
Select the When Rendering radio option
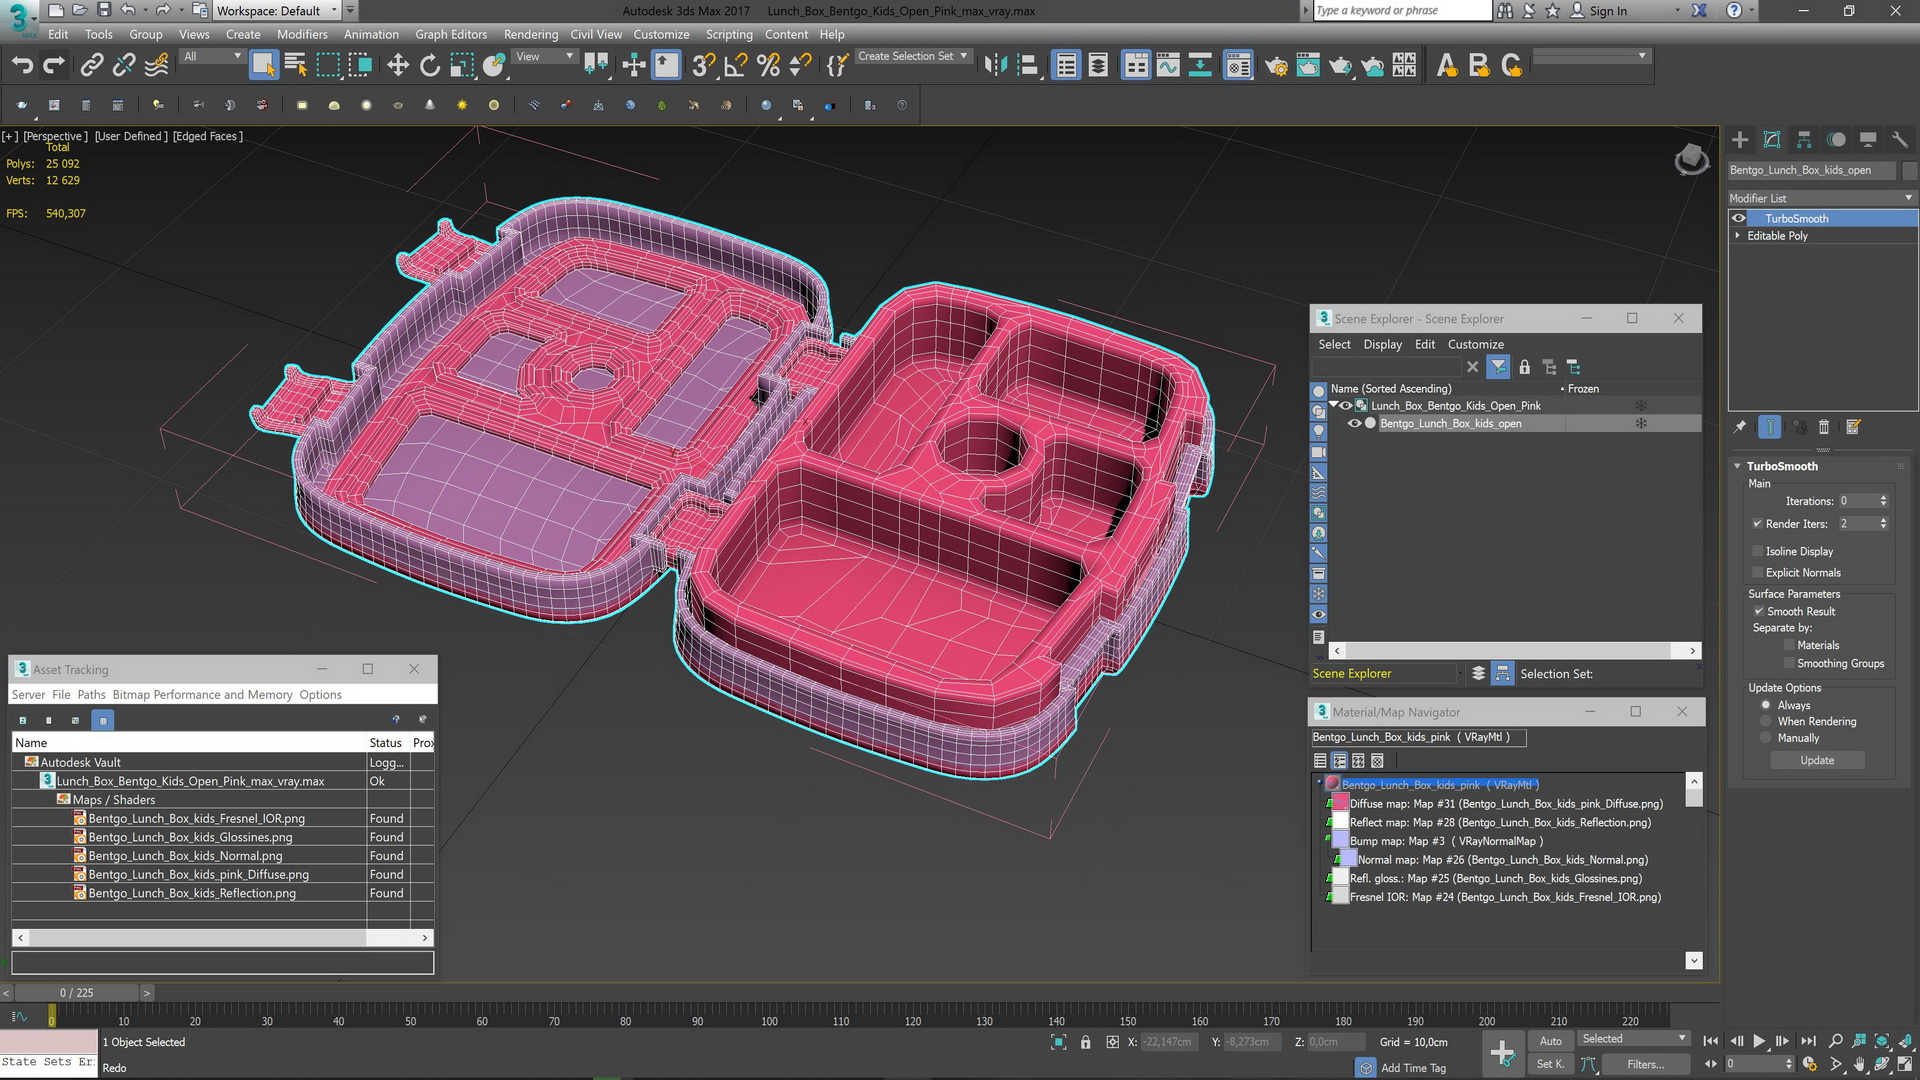click(1766, 721)
